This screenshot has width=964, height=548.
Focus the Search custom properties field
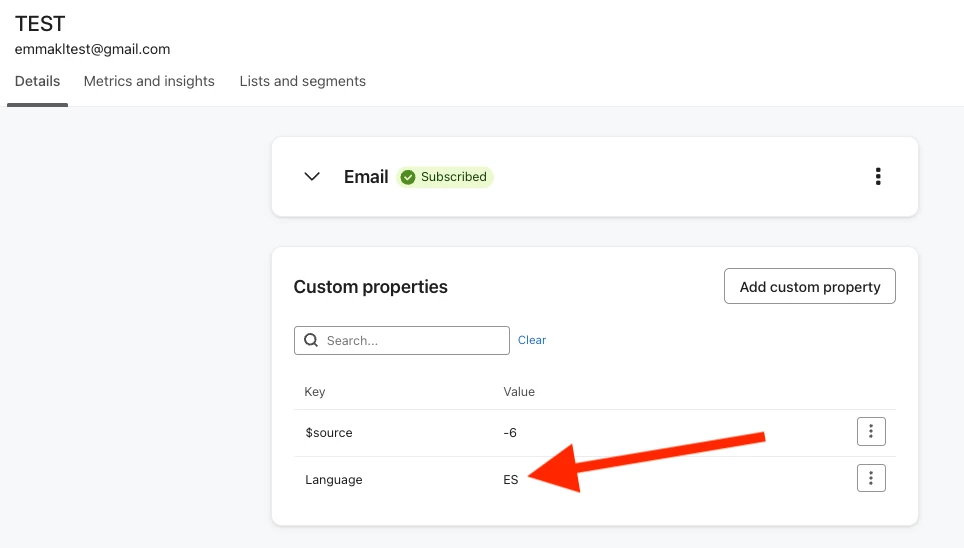(x=401, y=340)
